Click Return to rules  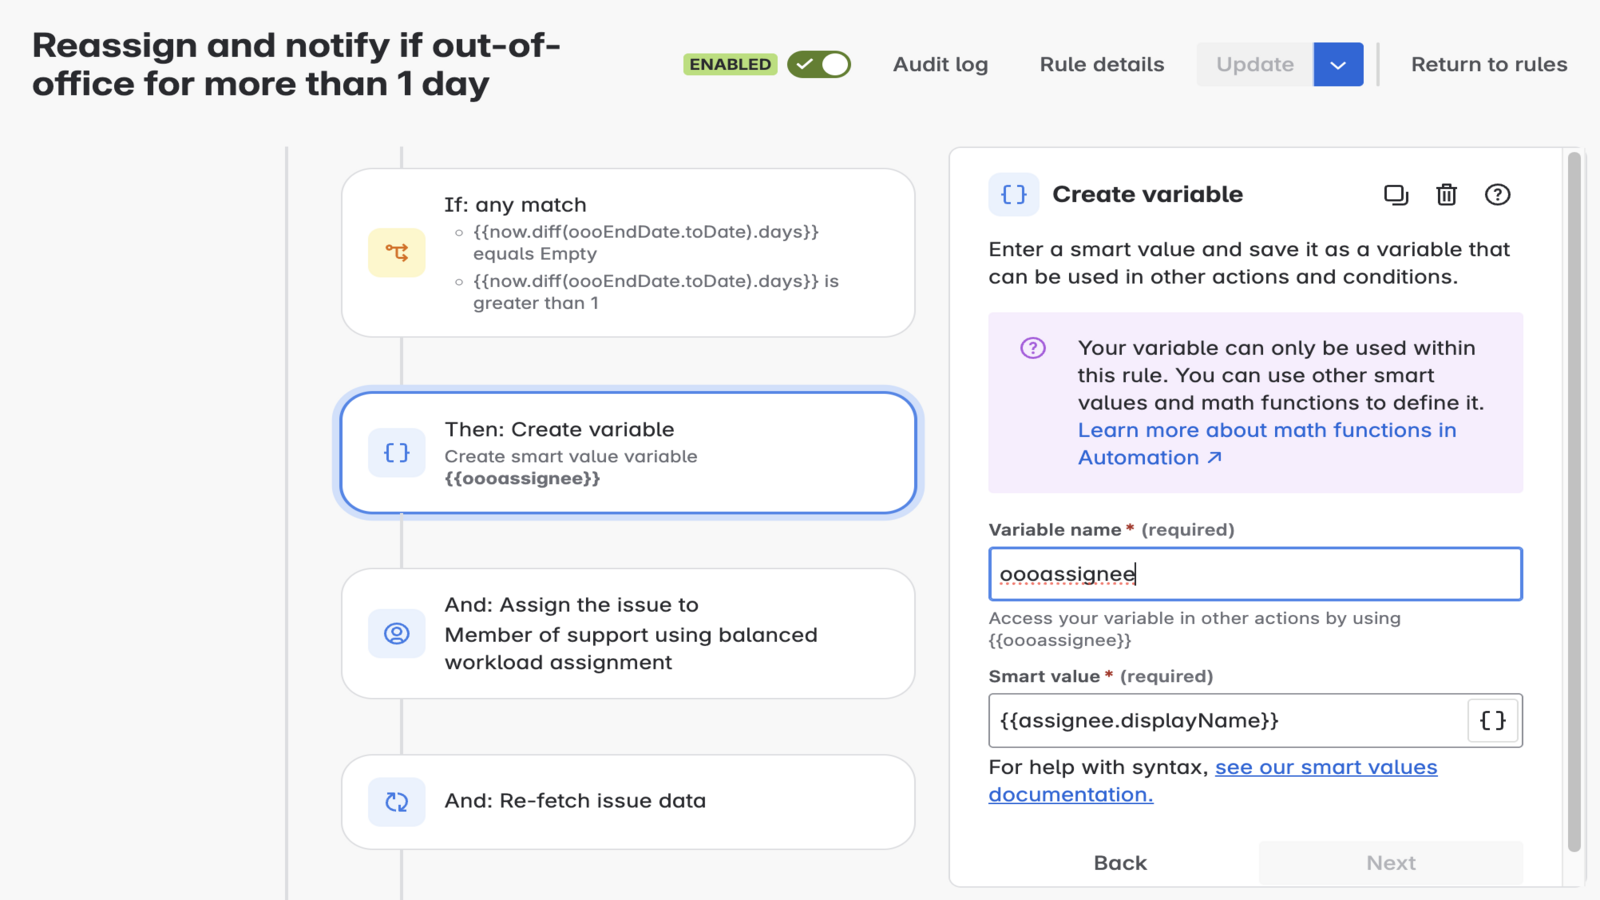(1488, 65)
